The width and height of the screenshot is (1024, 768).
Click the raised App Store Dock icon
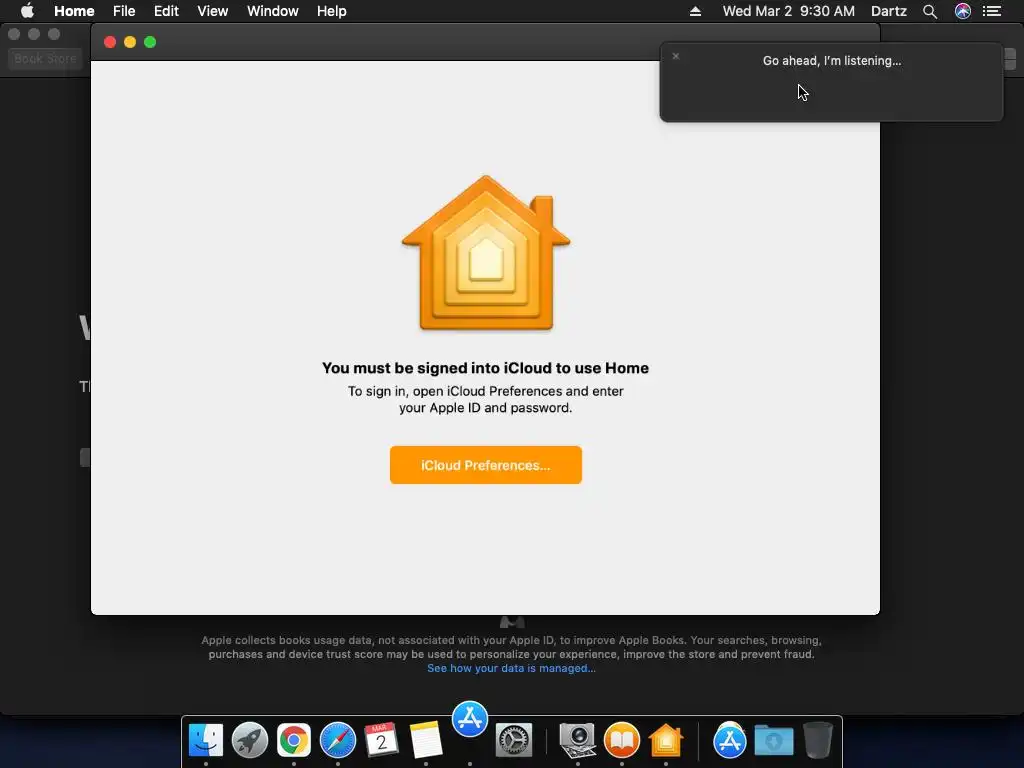[x=470, y=719]
